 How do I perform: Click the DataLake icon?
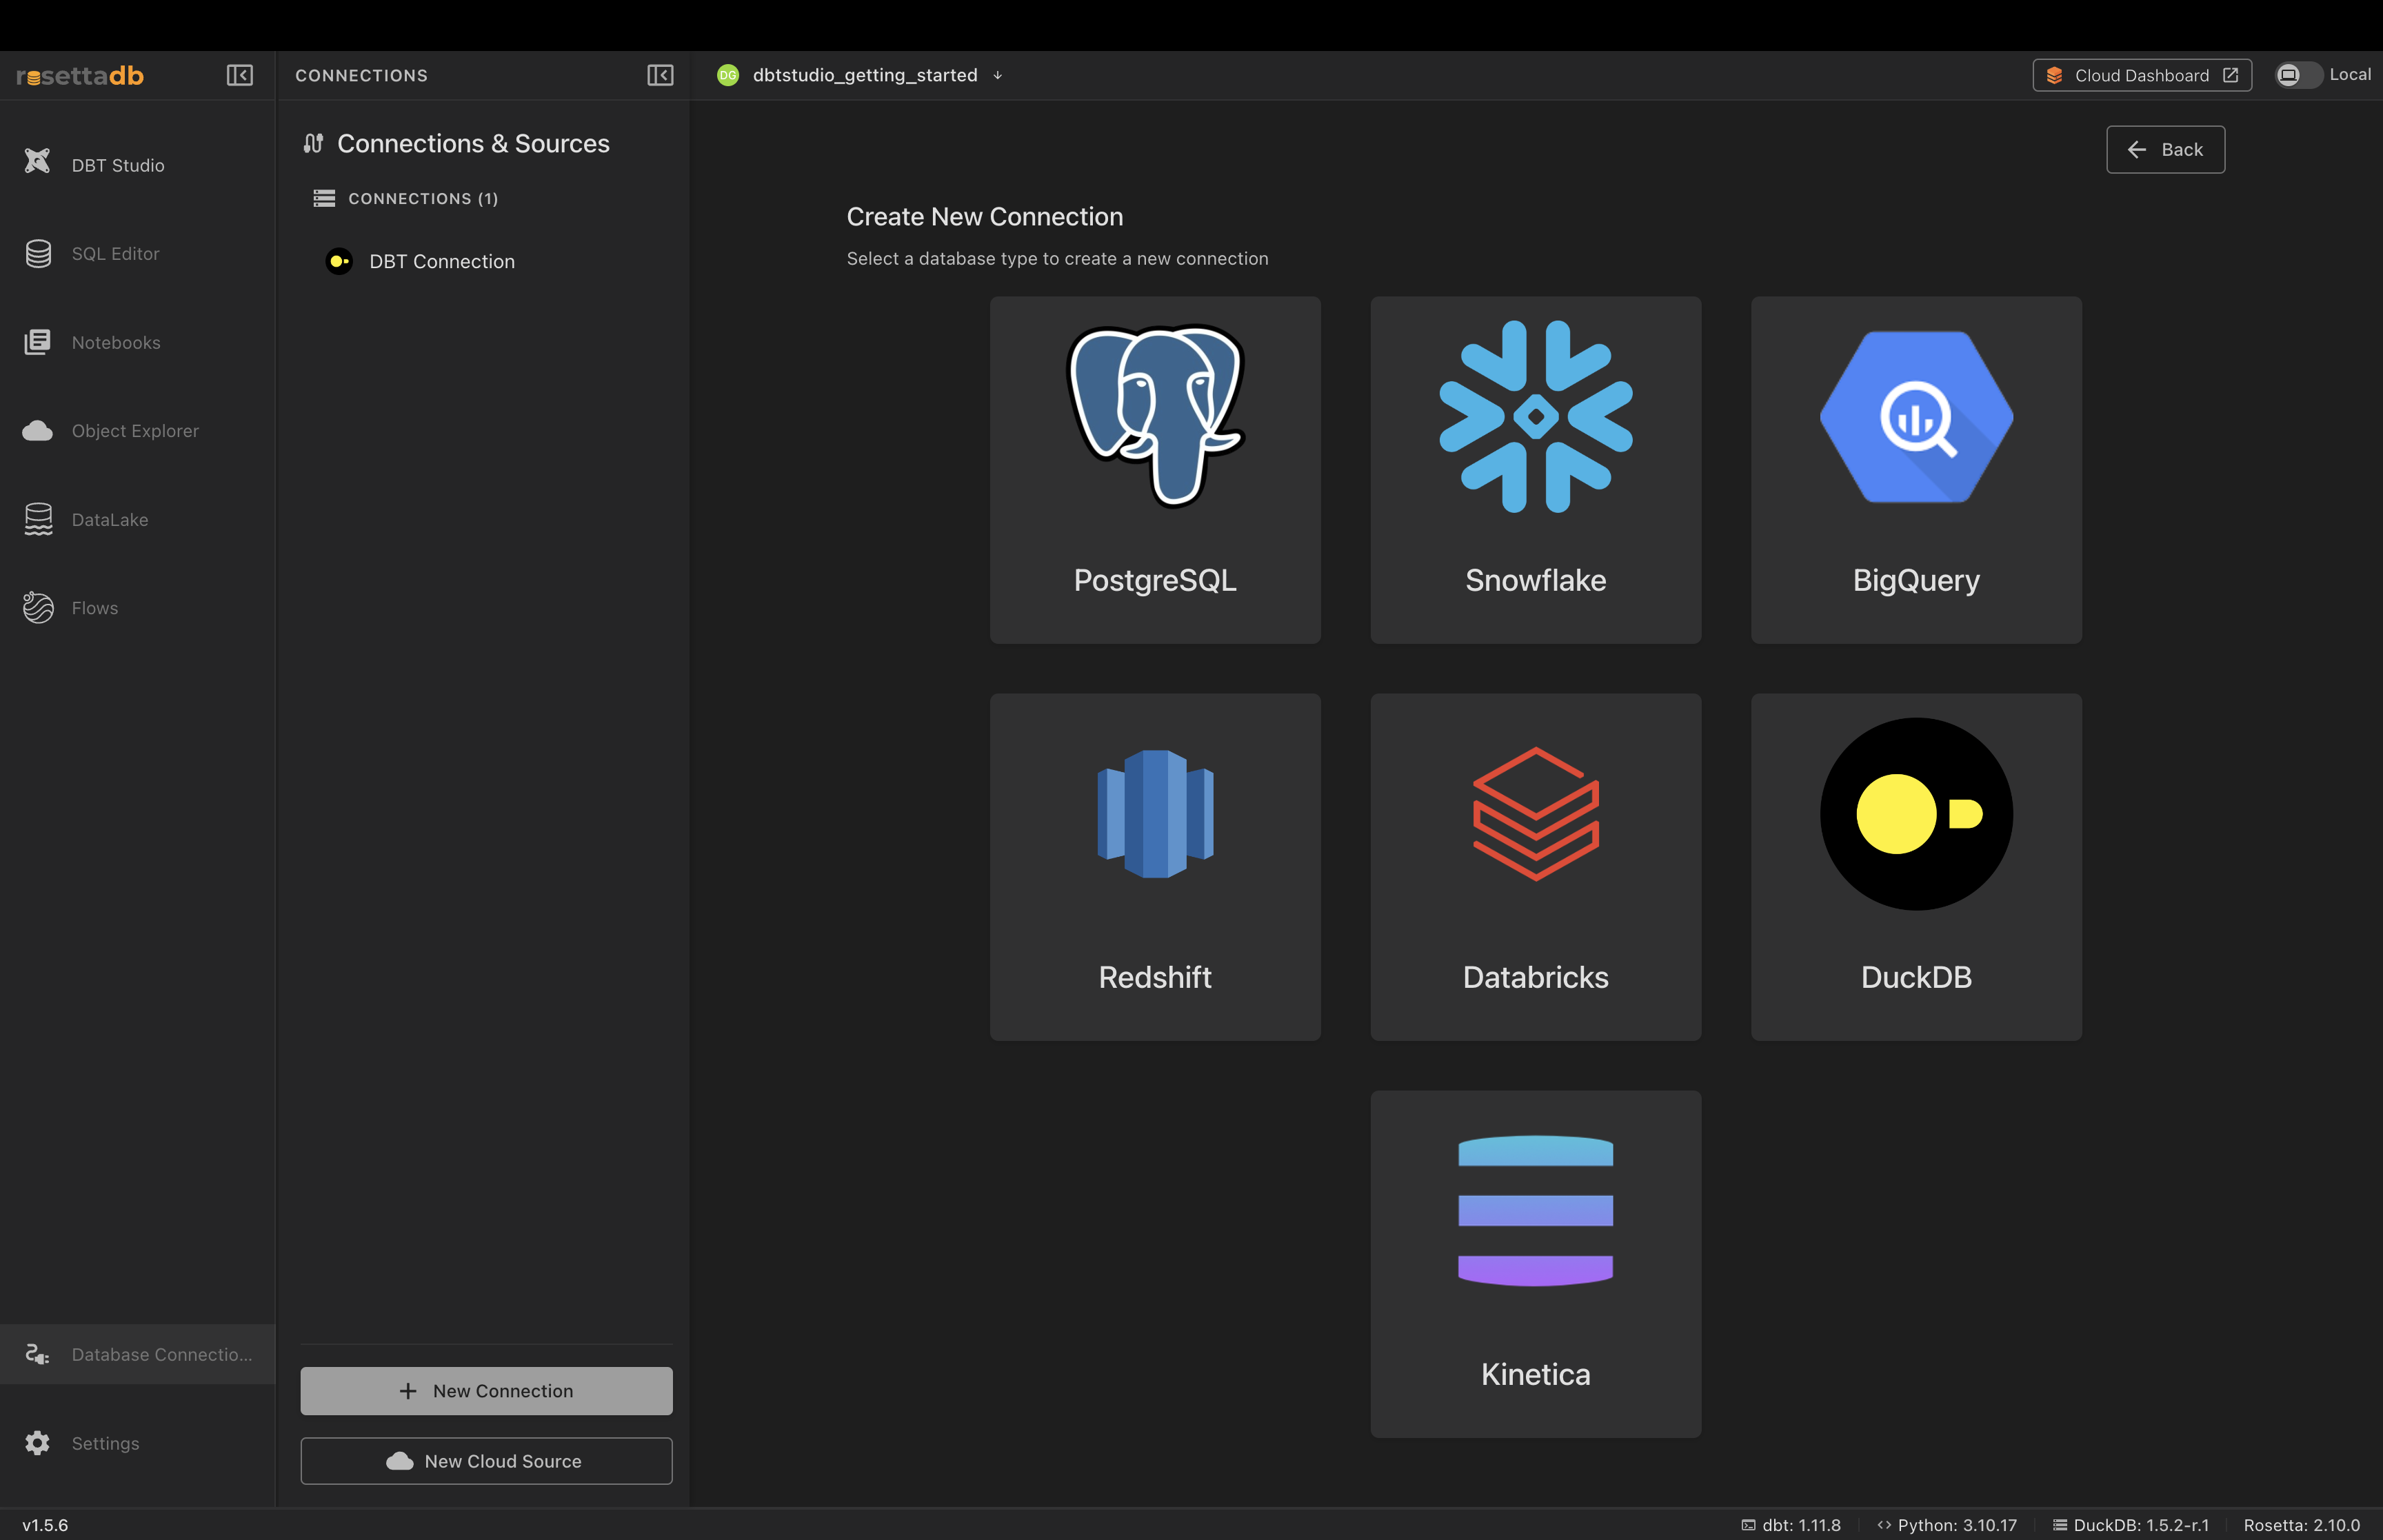38,520
